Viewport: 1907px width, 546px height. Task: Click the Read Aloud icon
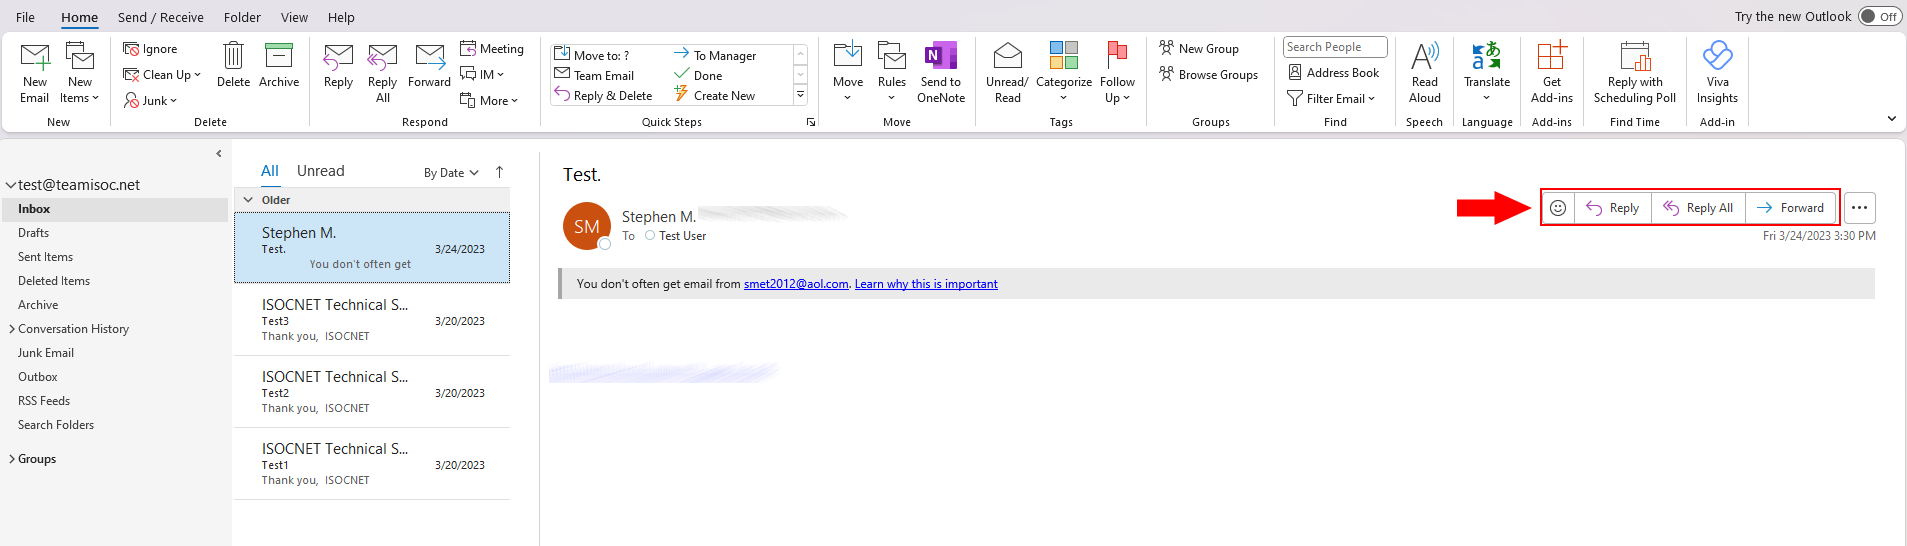pyautogui.click(x=1424, y=57)
